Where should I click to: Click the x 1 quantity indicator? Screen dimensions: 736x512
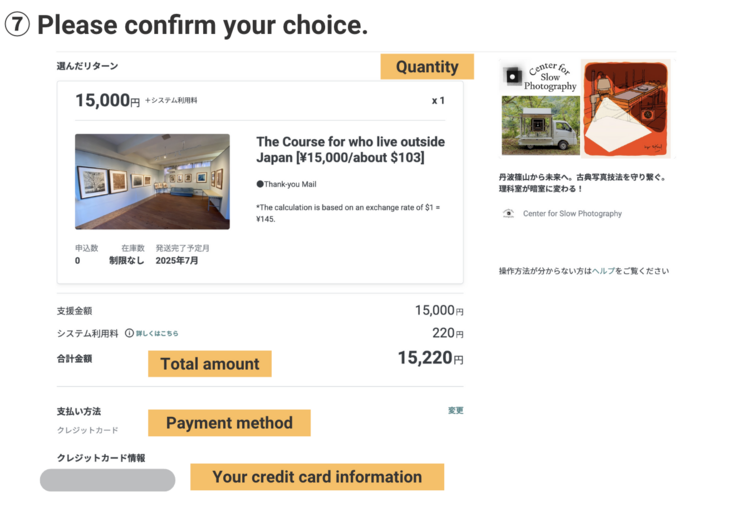click(x=438, y=101)
